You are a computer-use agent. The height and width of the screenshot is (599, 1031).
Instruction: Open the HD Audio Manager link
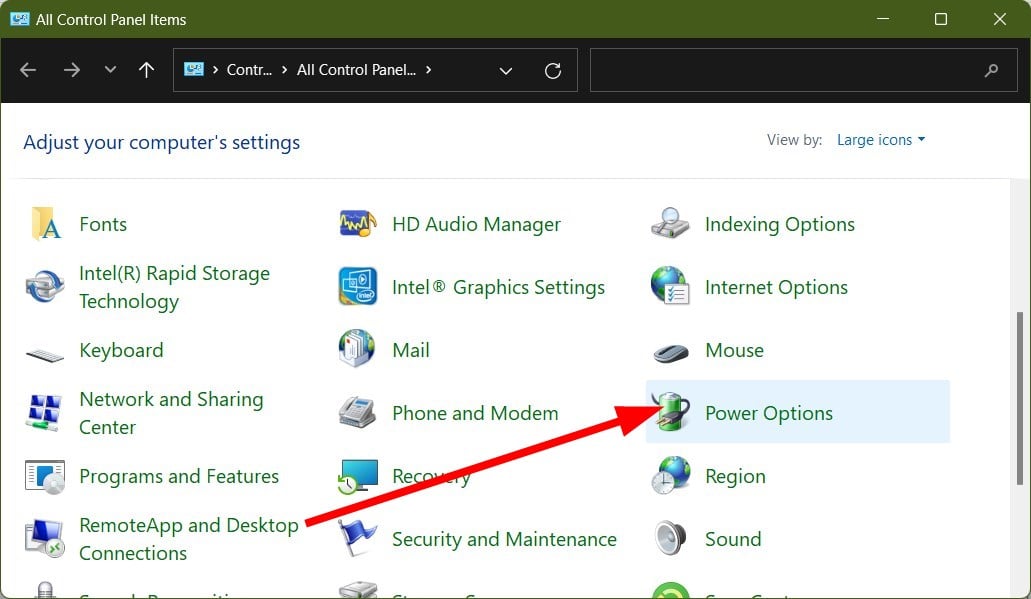pos(476,224)
